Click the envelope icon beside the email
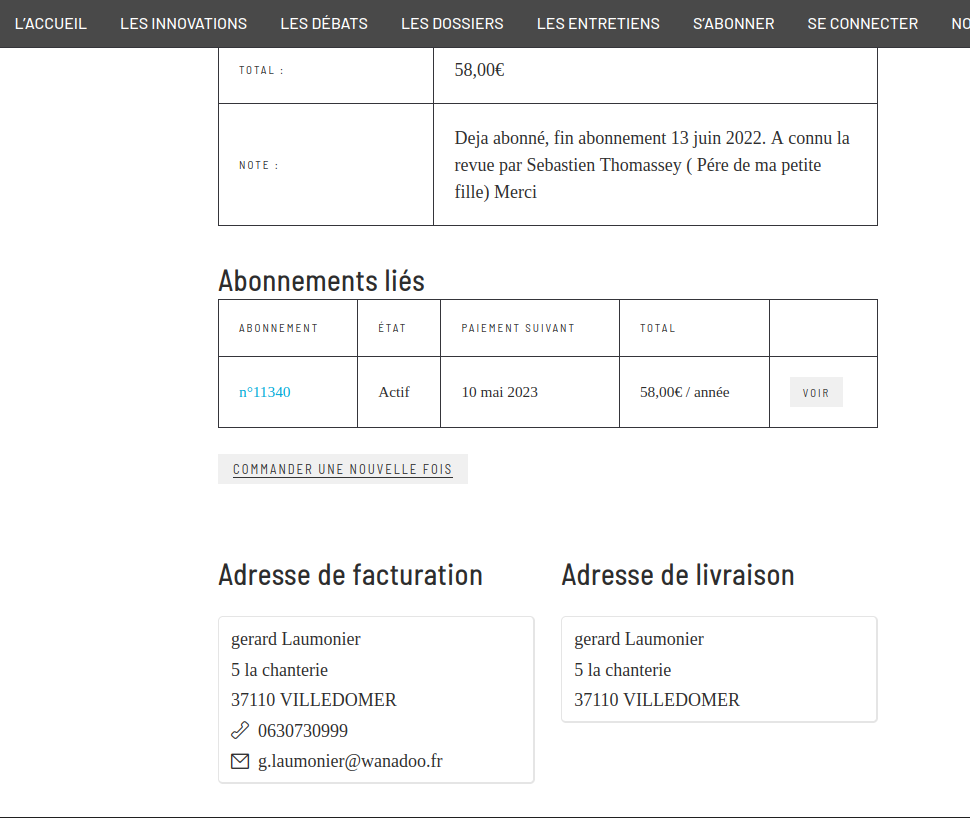 click(240, 761)
